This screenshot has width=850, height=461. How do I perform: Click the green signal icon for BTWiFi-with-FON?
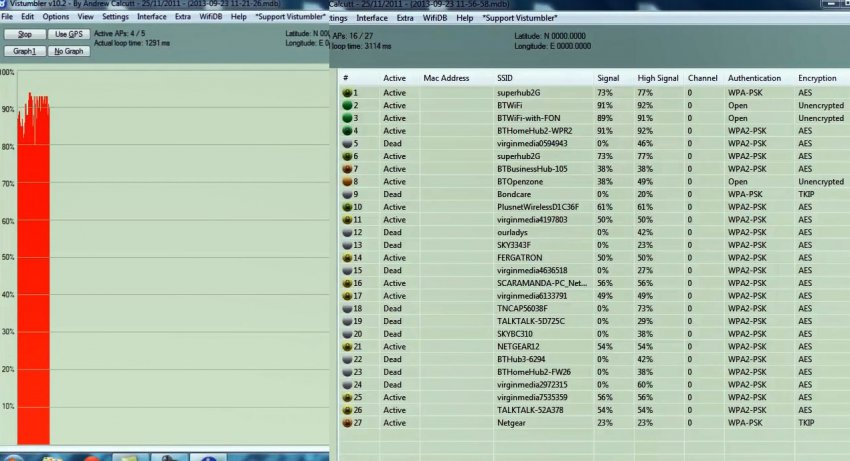[347, 118]
